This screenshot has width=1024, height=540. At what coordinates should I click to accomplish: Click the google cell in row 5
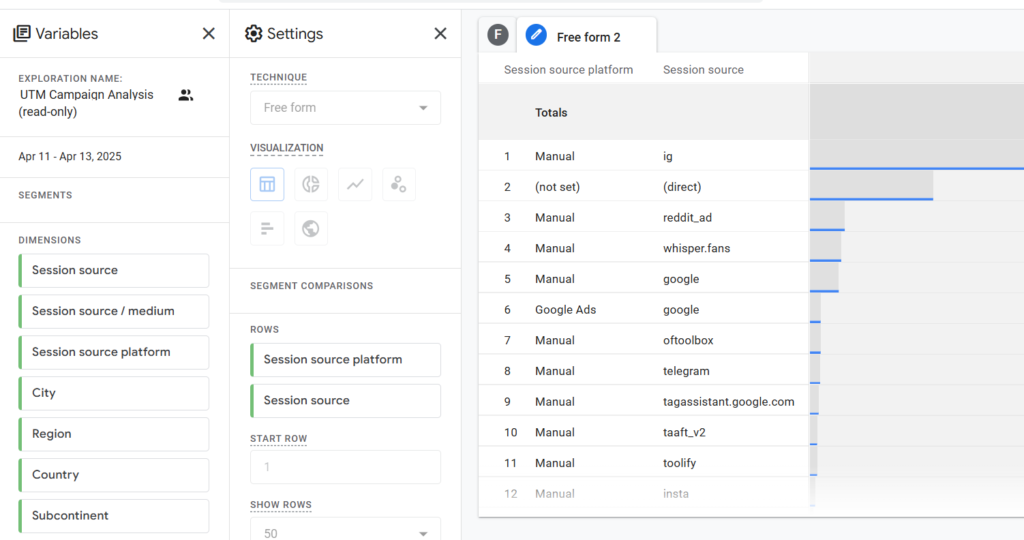[x=681, y=279]
